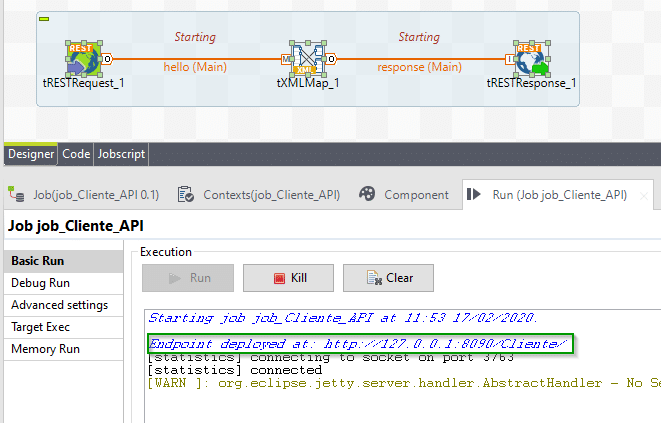Select the tRESTRequest_1 component icon

[84, 59]
